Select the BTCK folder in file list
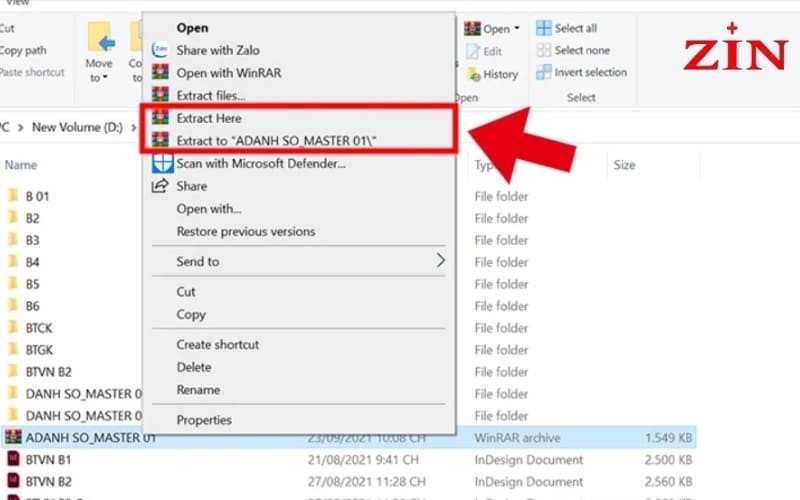The height and width of the screenshot is (500, 800). pyautogui.click(x=38, y=328)
